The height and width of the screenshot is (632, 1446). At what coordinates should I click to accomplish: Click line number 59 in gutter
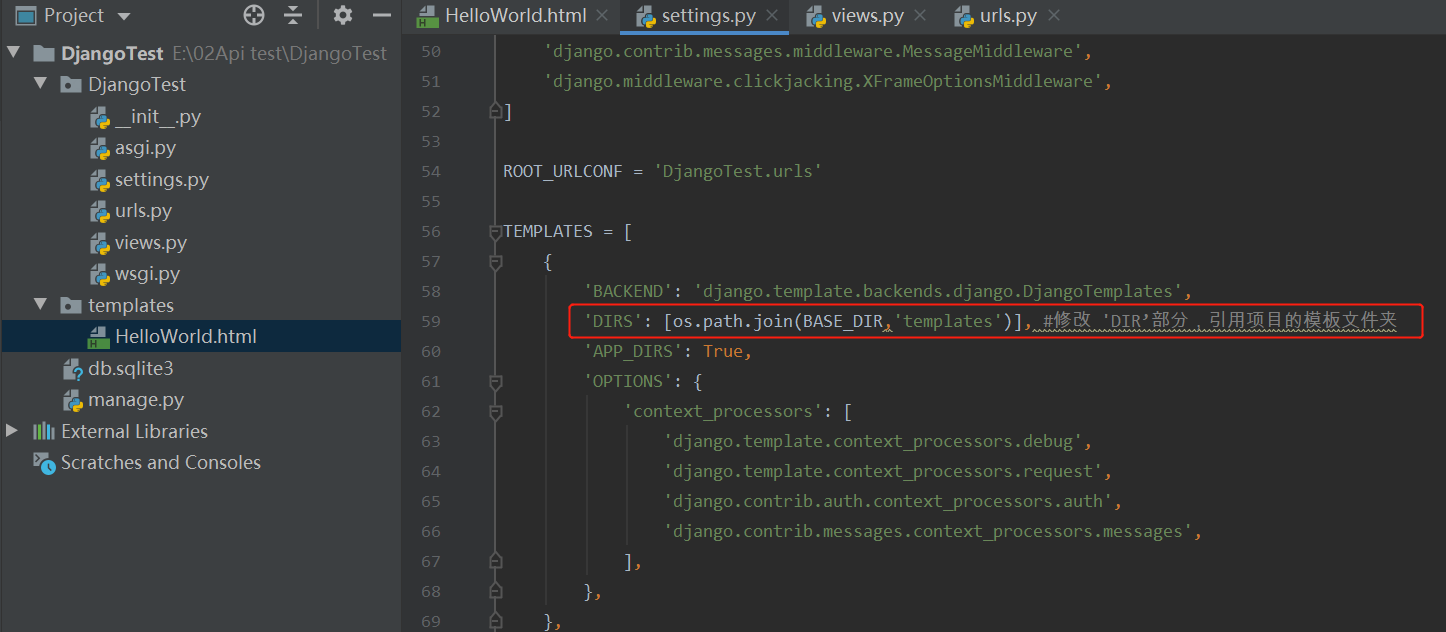click(x=430, y=321)
